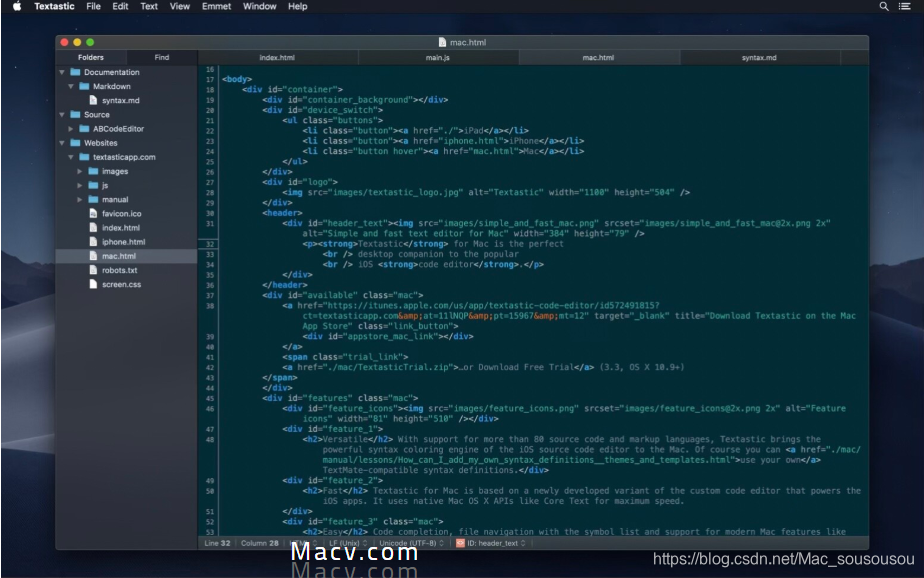Screen dimensions: 924x578
Task: Click the favicon.ico file icon
Action: [93, 213]
